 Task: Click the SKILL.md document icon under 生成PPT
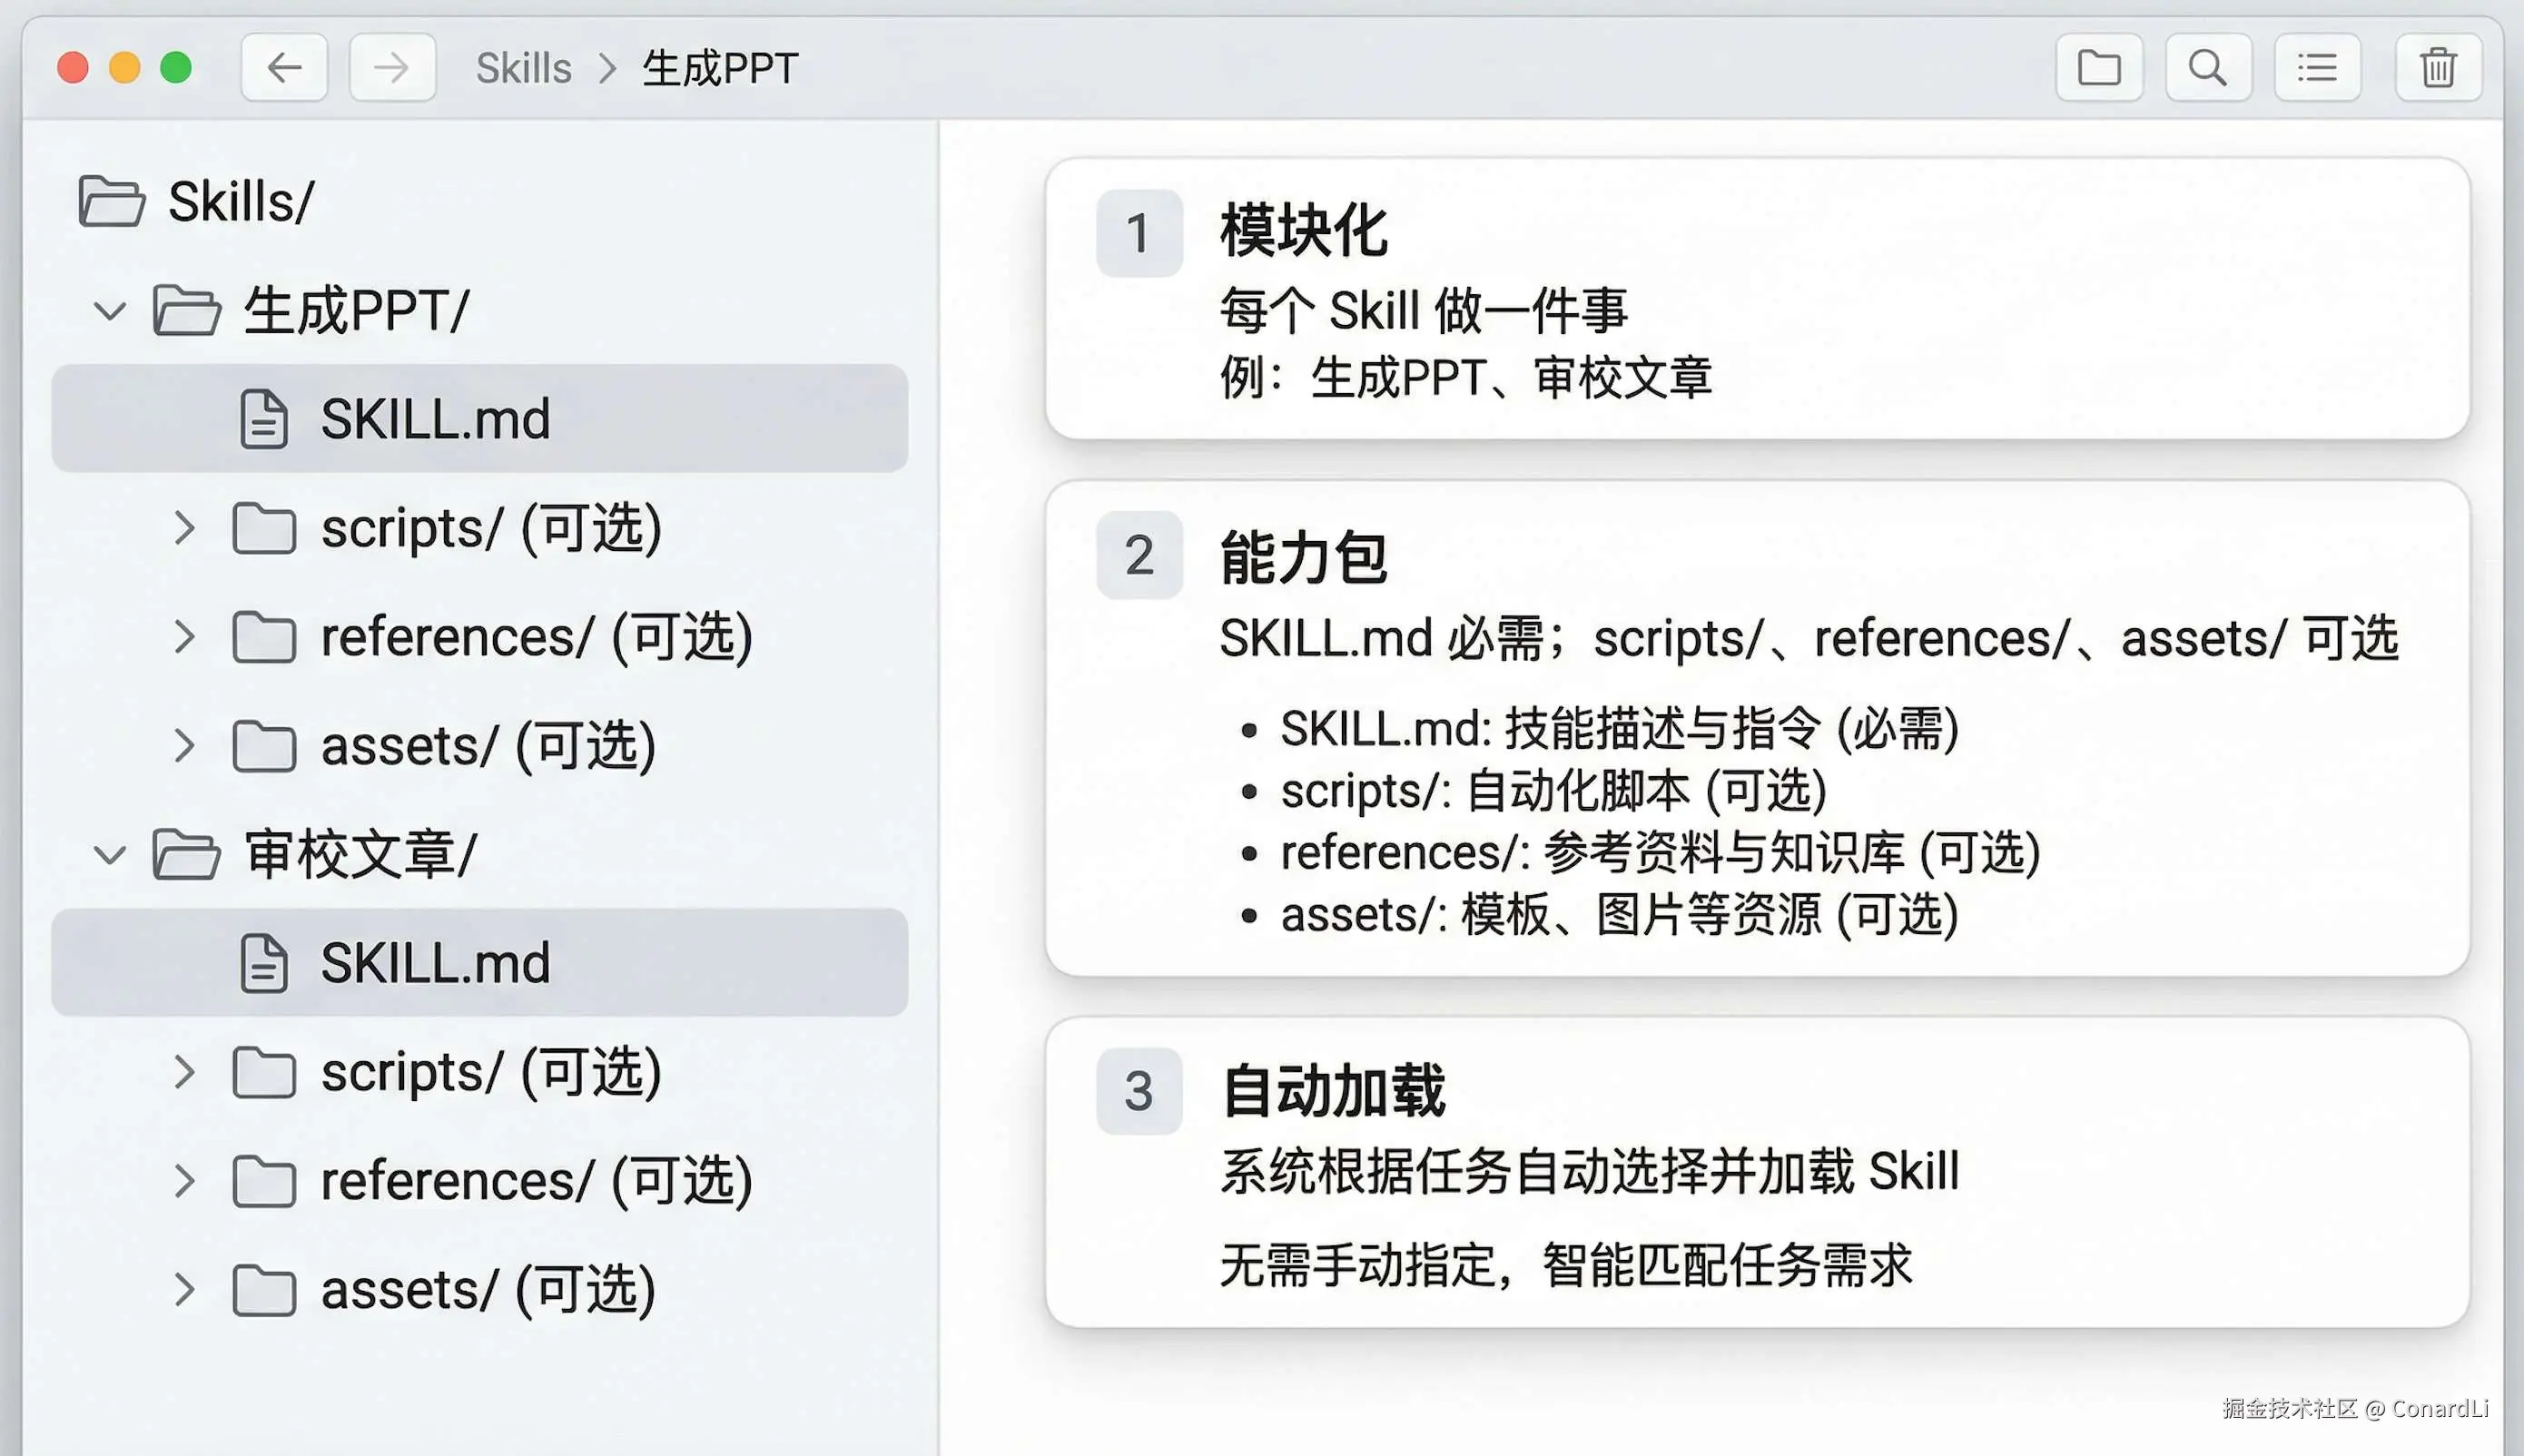coord(264,419)
